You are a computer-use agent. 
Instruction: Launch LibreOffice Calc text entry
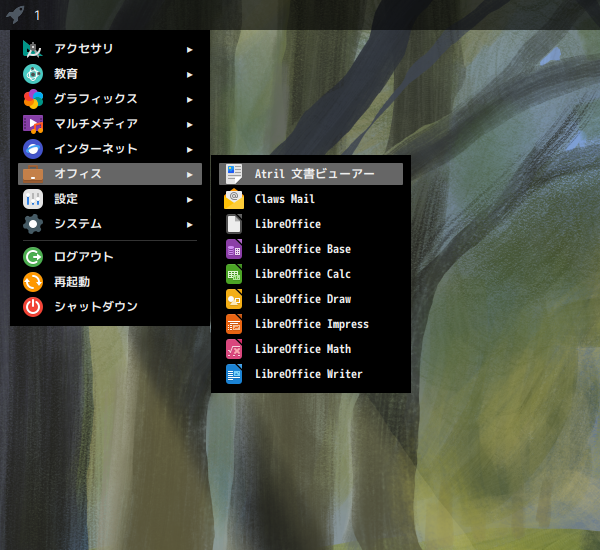(303, 274)
